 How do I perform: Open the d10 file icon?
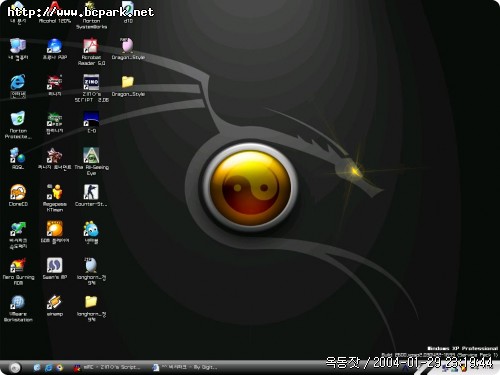(x=128, y=12)
